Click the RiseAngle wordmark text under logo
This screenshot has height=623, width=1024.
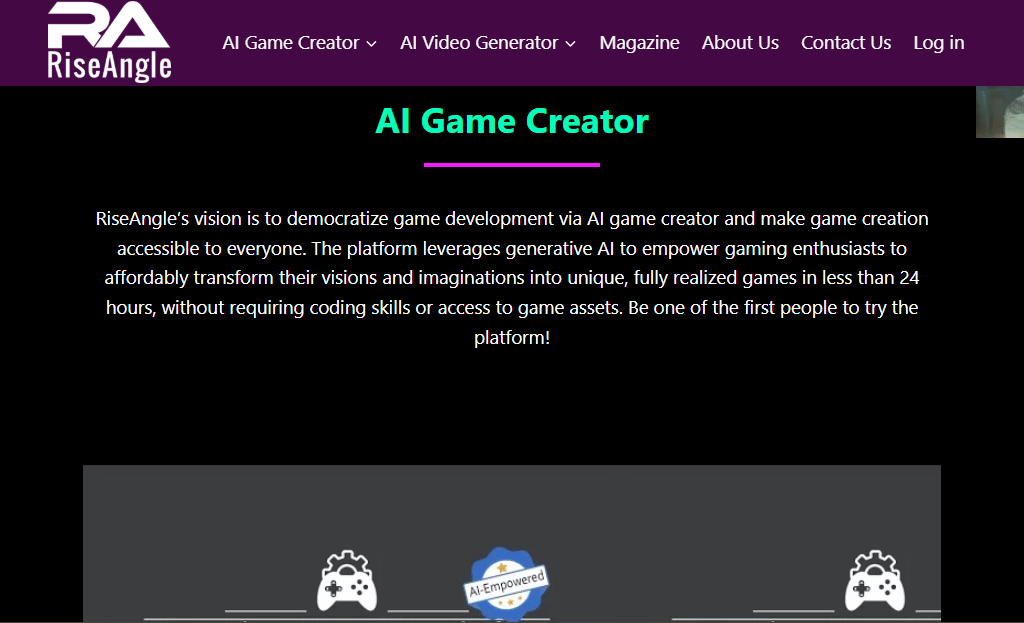tap(109, 66)
